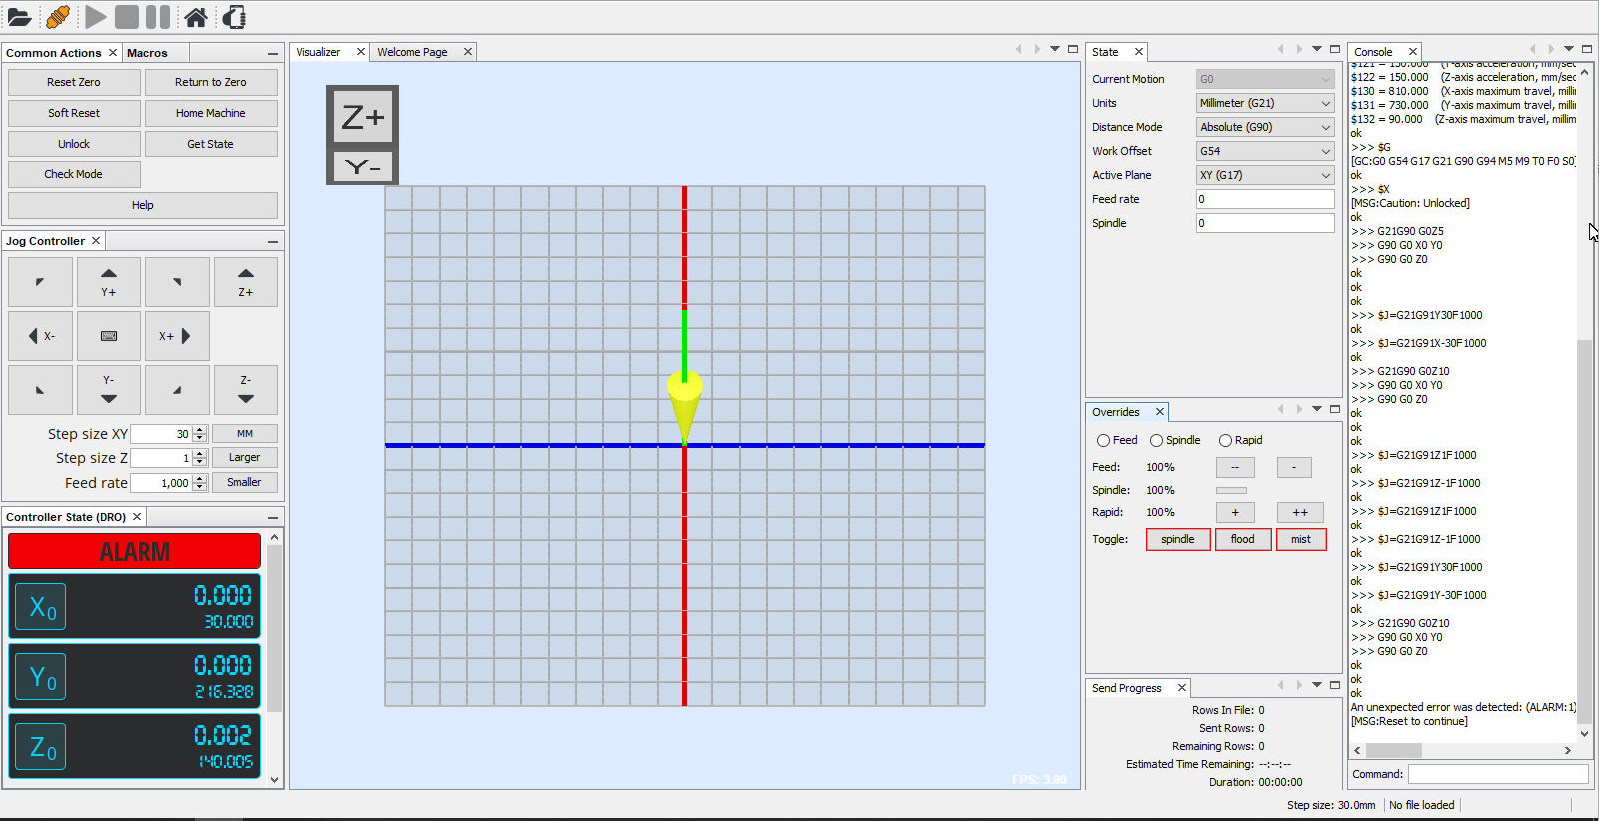Click the Reset Zero button

tap(74, 82)
